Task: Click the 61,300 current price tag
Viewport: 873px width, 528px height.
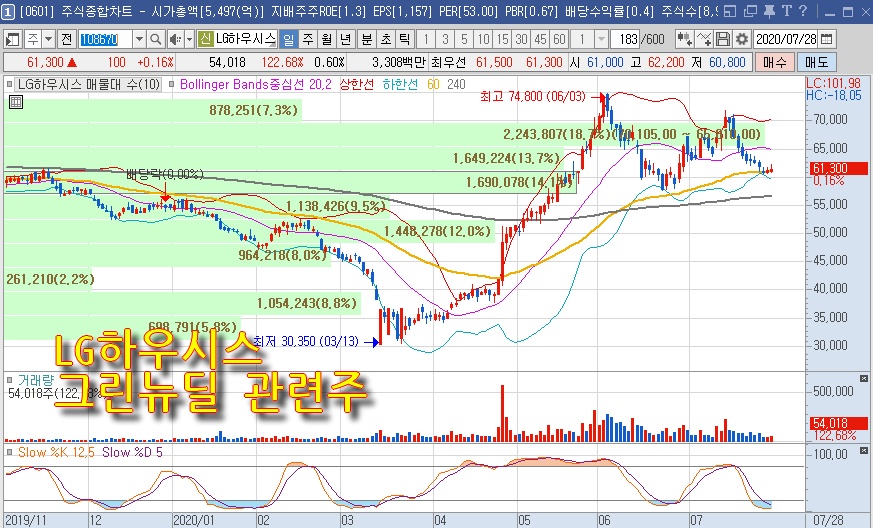Action: click(837, 168)
